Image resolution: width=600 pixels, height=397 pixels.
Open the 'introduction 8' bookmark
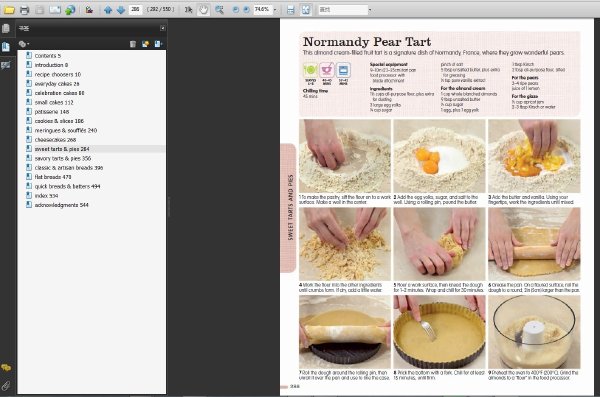point(51,65)
